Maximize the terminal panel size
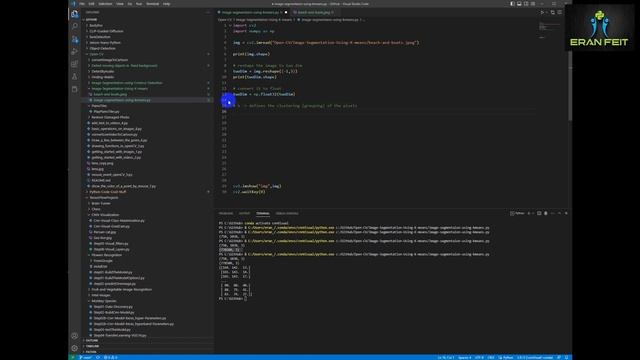This screenshot has height=360, width=640. coord(560,213)
